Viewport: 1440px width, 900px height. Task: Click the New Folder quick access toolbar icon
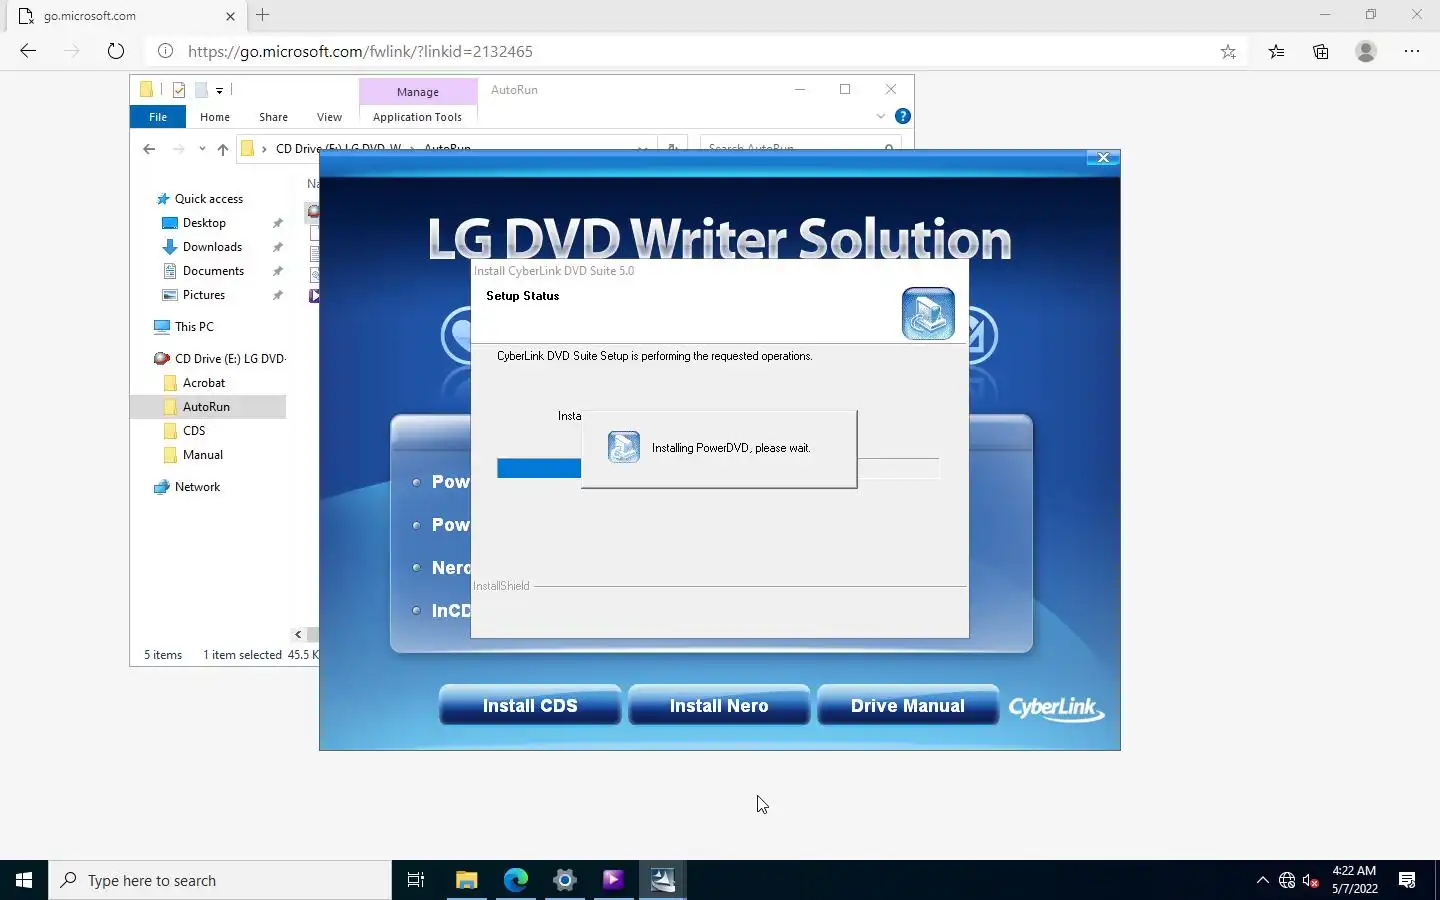pos(201,90)
